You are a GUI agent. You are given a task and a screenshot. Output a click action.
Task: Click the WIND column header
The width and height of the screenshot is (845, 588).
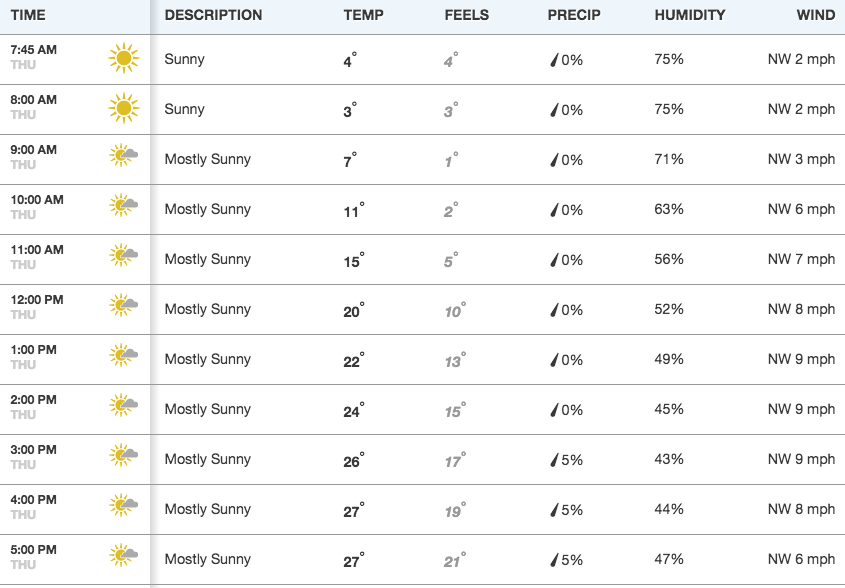(x=816, y=15)
